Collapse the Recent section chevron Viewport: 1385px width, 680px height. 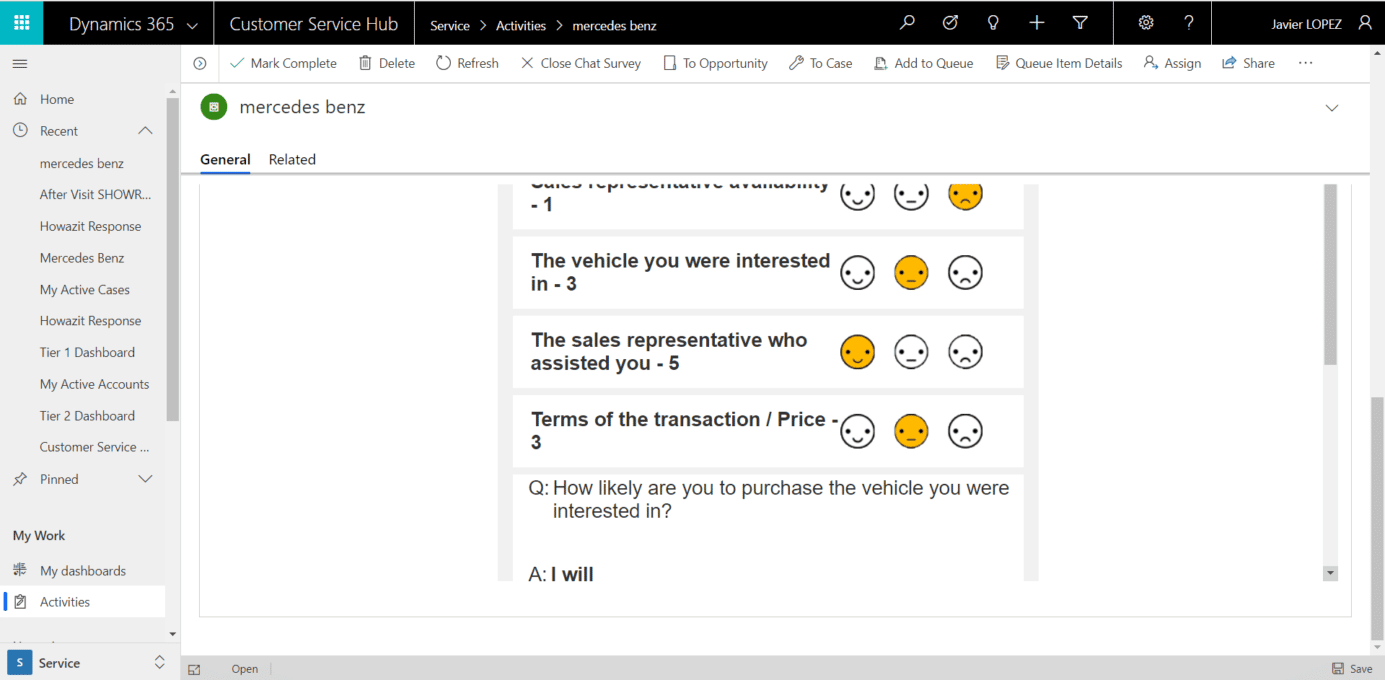point(145,131)
